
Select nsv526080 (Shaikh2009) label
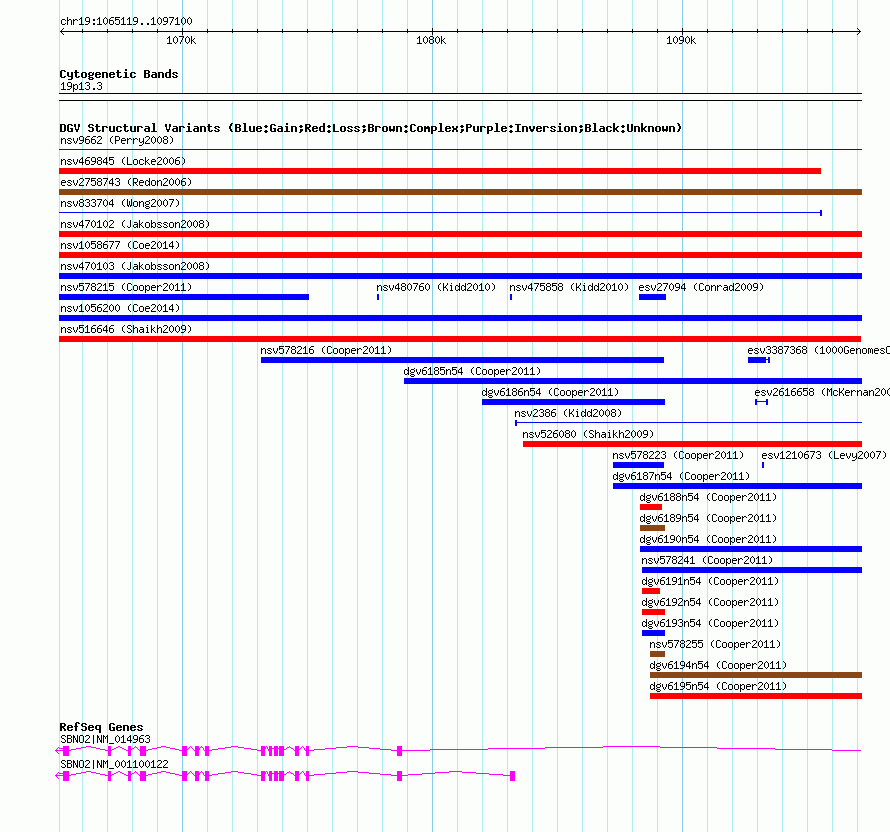click(588, 434)
